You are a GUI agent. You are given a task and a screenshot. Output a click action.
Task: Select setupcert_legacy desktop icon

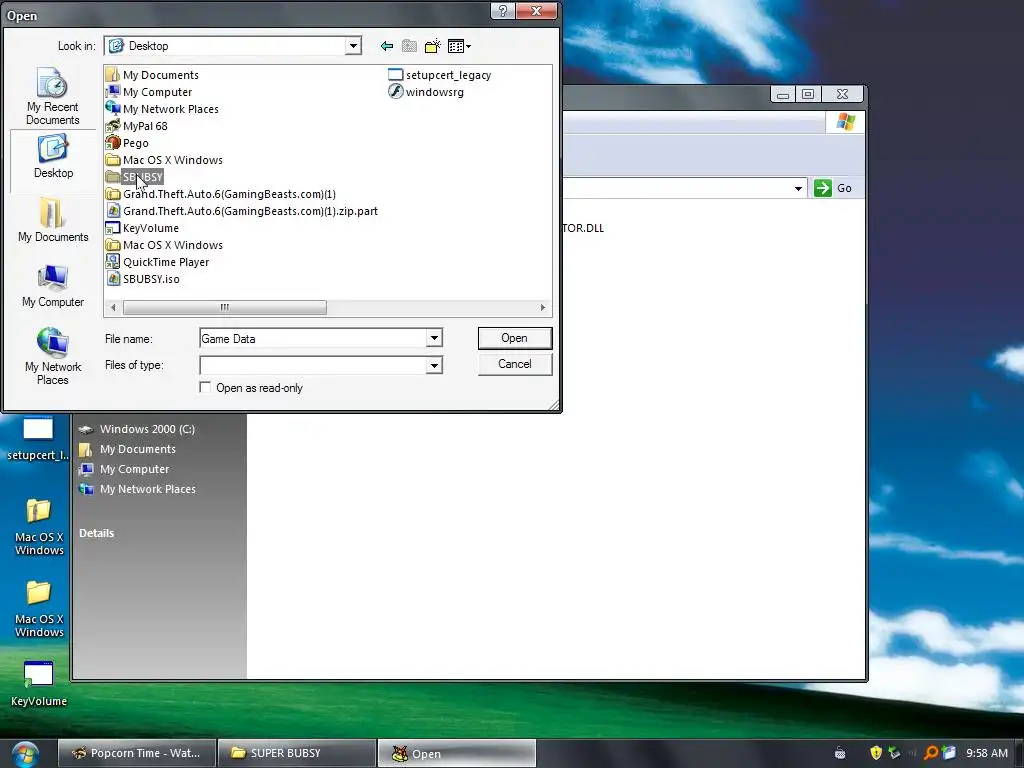click(x=38, y=439)
